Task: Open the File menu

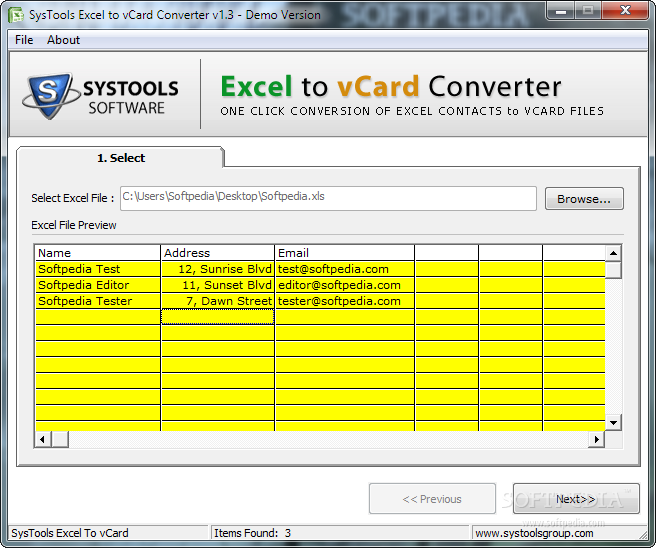Action: click(24, 40)
